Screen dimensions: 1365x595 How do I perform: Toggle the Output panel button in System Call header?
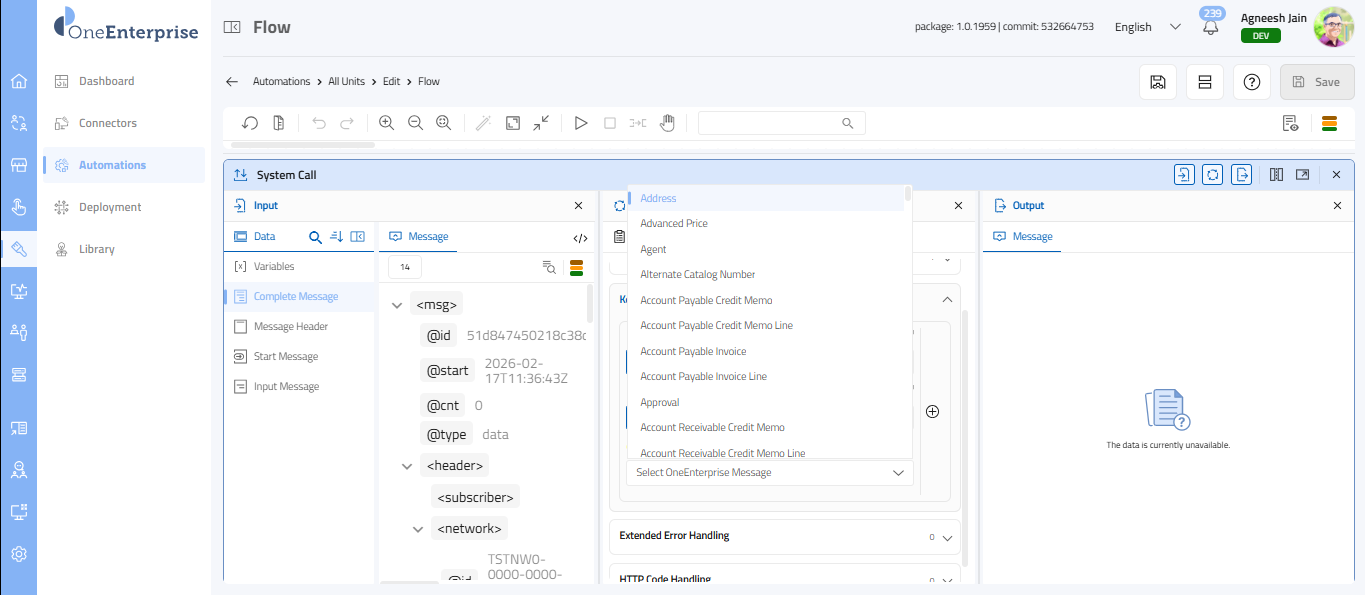coord(1242,175)
